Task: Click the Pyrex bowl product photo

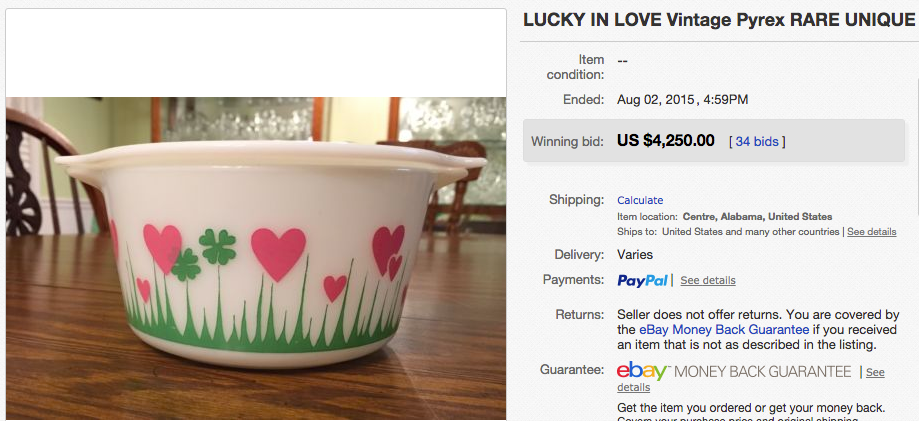Action: 256,258
